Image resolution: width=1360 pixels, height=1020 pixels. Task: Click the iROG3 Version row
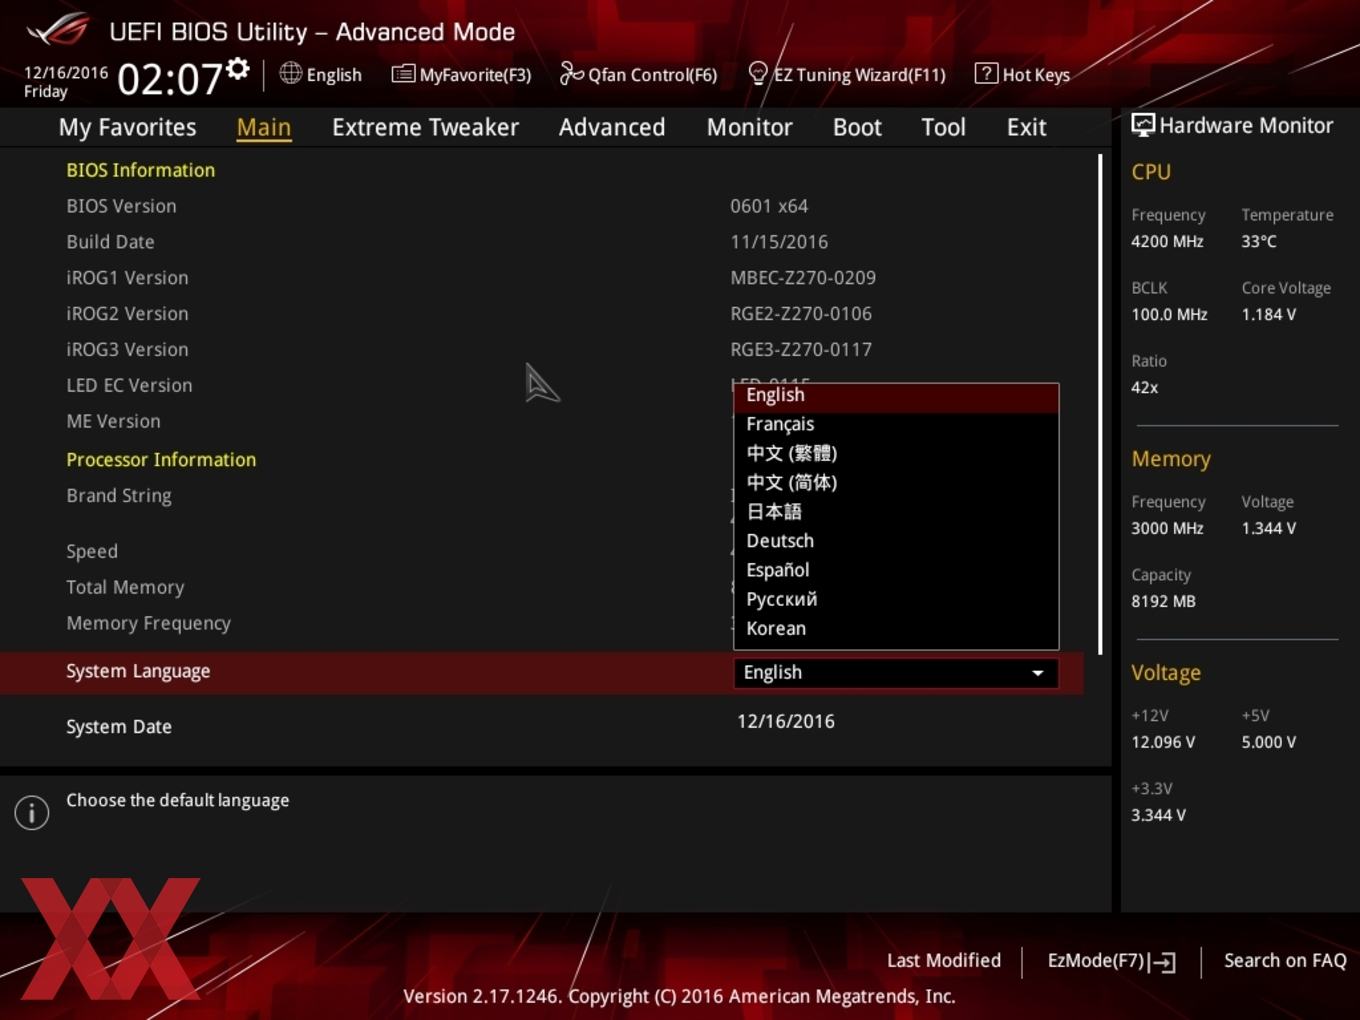point(542,350)
